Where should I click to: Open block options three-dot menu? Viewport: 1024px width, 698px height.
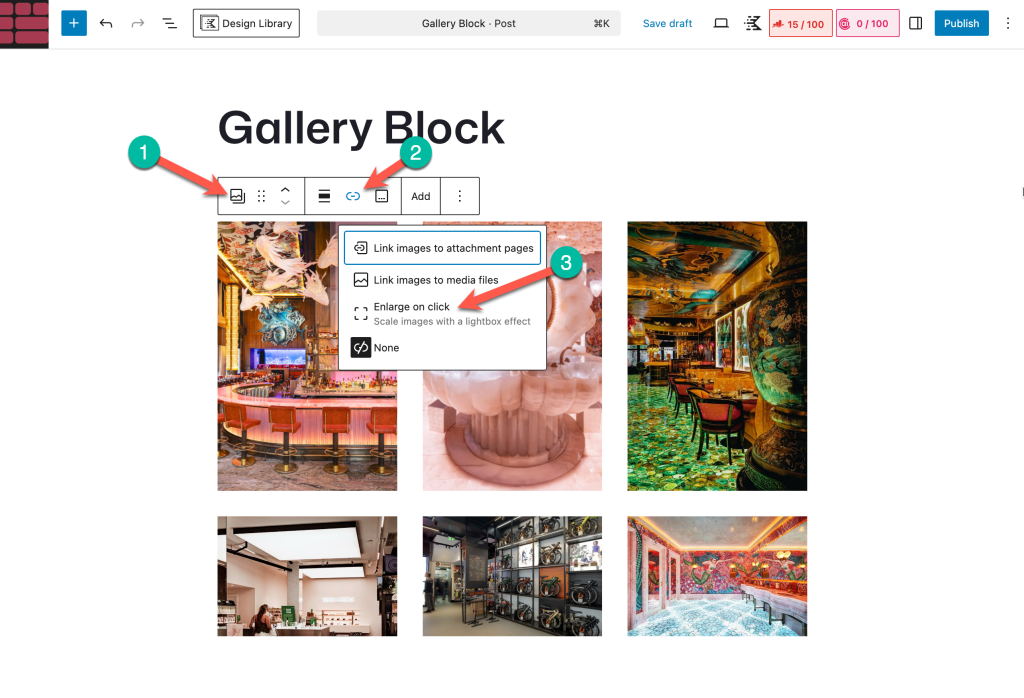[460, 196]
